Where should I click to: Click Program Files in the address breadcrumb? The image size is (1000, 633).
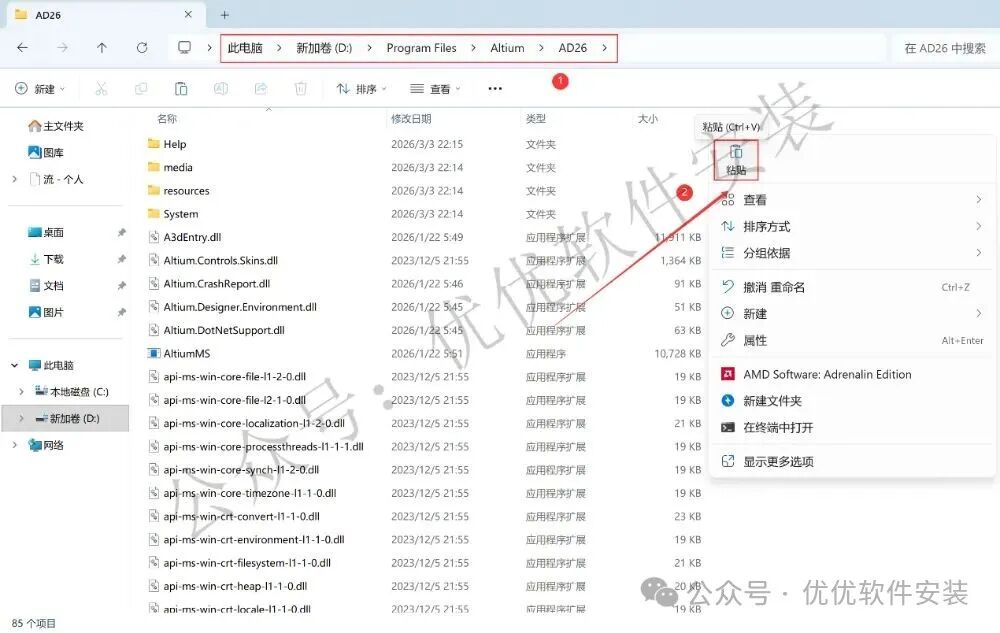(x=422, y=48)
